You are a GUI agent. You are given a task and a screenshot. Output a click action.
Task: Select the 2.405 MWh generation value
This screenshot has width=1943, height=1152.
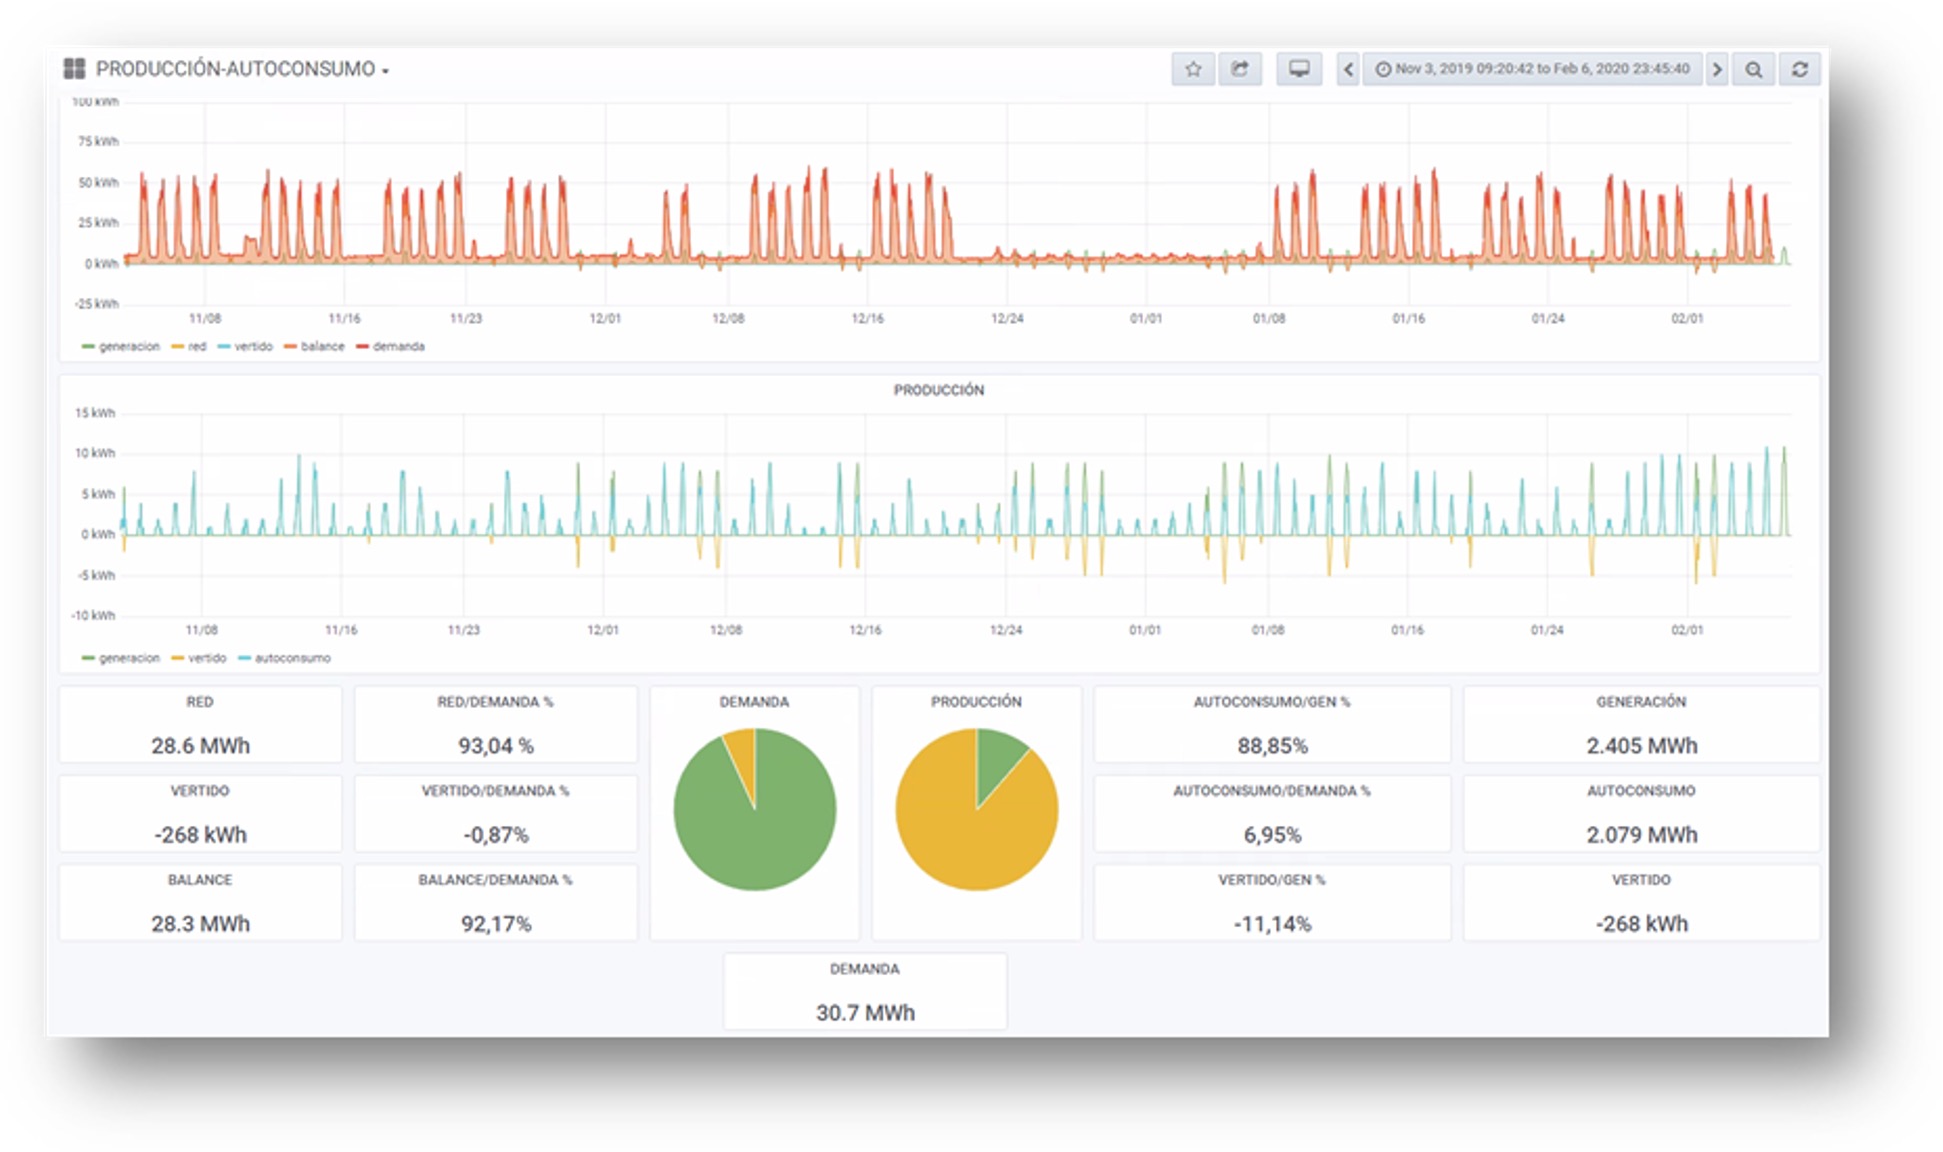click(1641, 746)
